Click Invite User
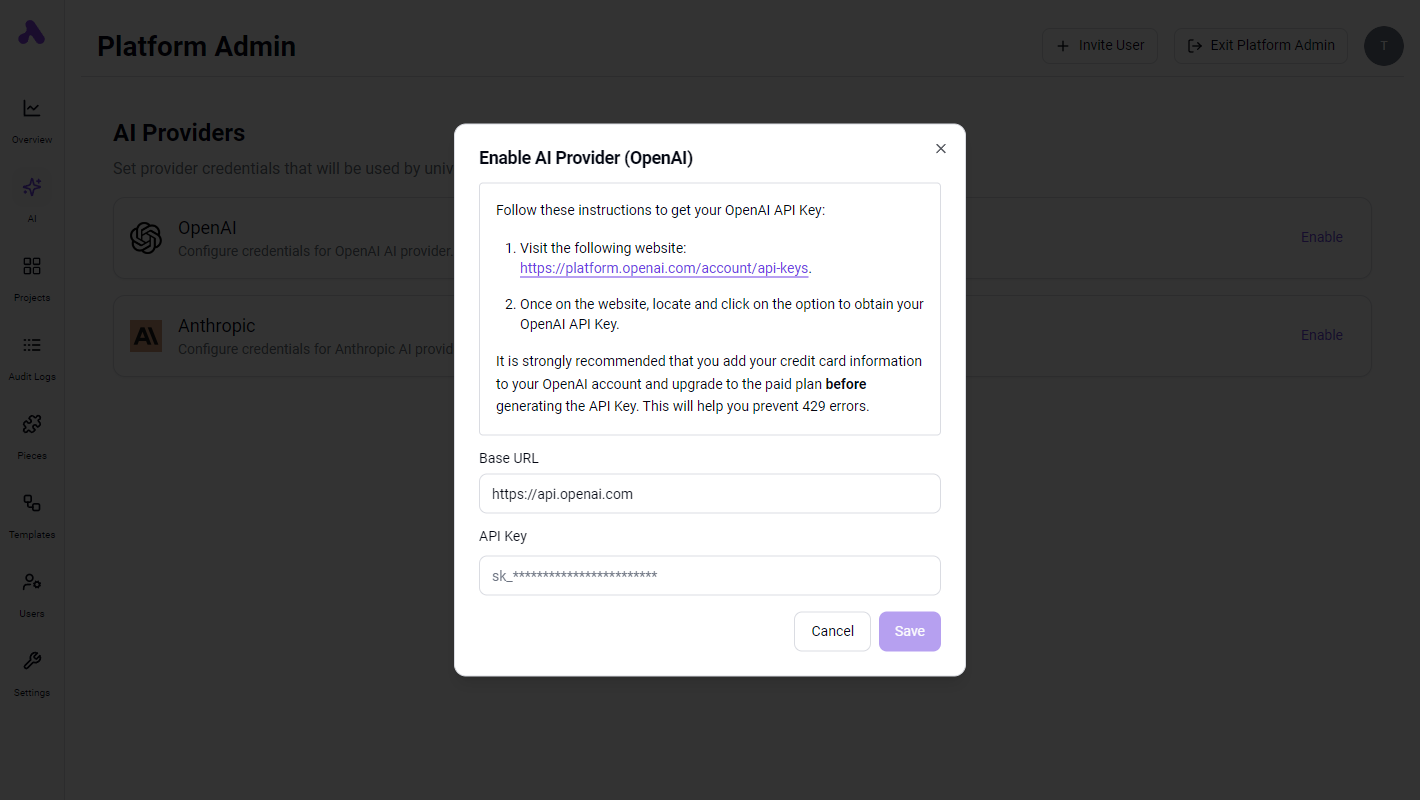The image size is (1420, 800). (1100, 45)
